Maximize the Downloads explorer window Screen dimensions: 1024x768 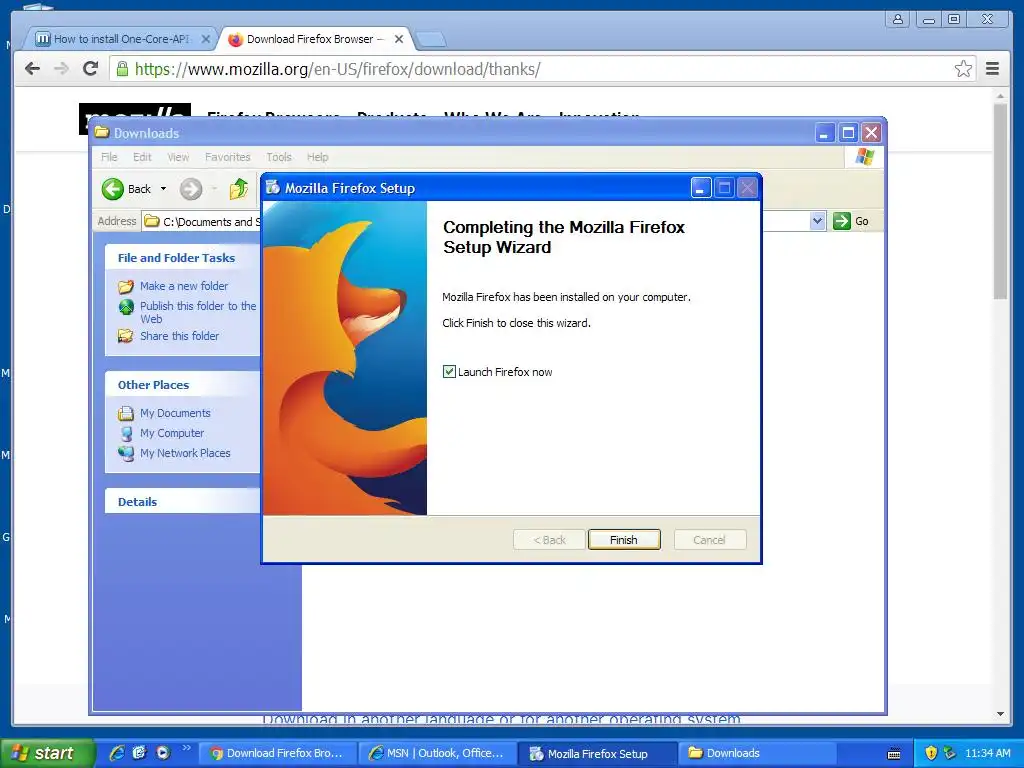(848, 133)
